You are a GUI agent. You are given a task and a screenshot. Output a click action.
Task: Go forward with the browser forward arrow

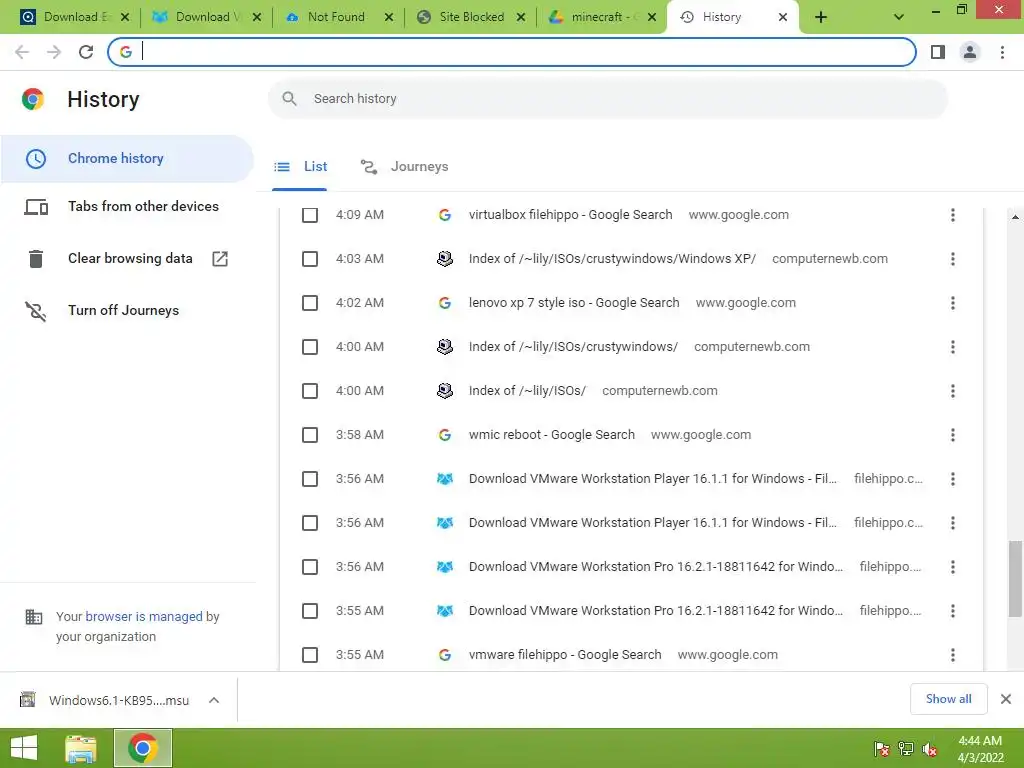pyautogui.click(x=54, y=52)
